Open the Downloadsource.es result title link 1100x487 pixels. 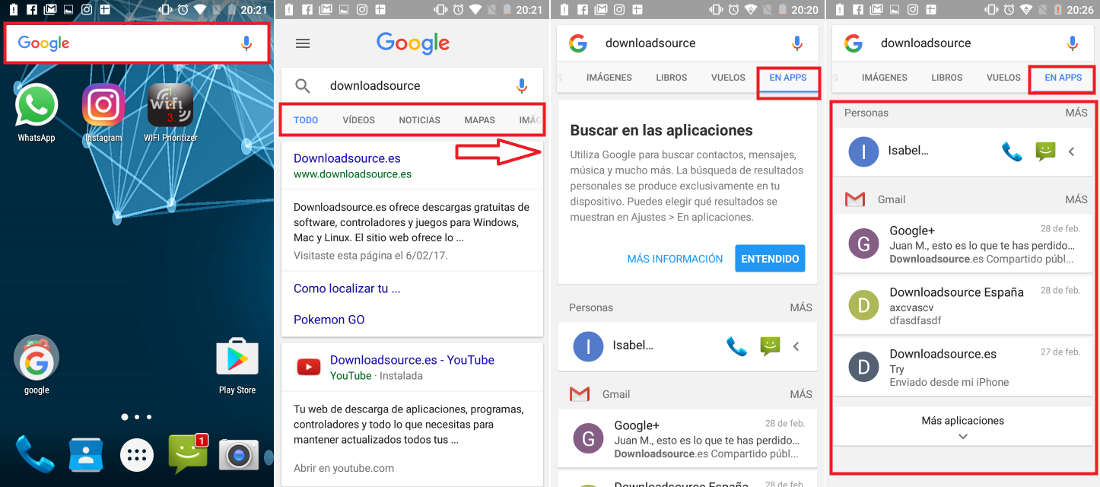point(347,158)
